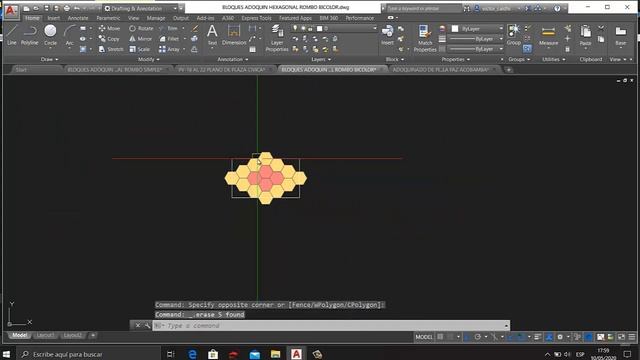Viewport: 640px width, 360px height.
Task: Select the Polyline tool
Action: pos(29,34)
